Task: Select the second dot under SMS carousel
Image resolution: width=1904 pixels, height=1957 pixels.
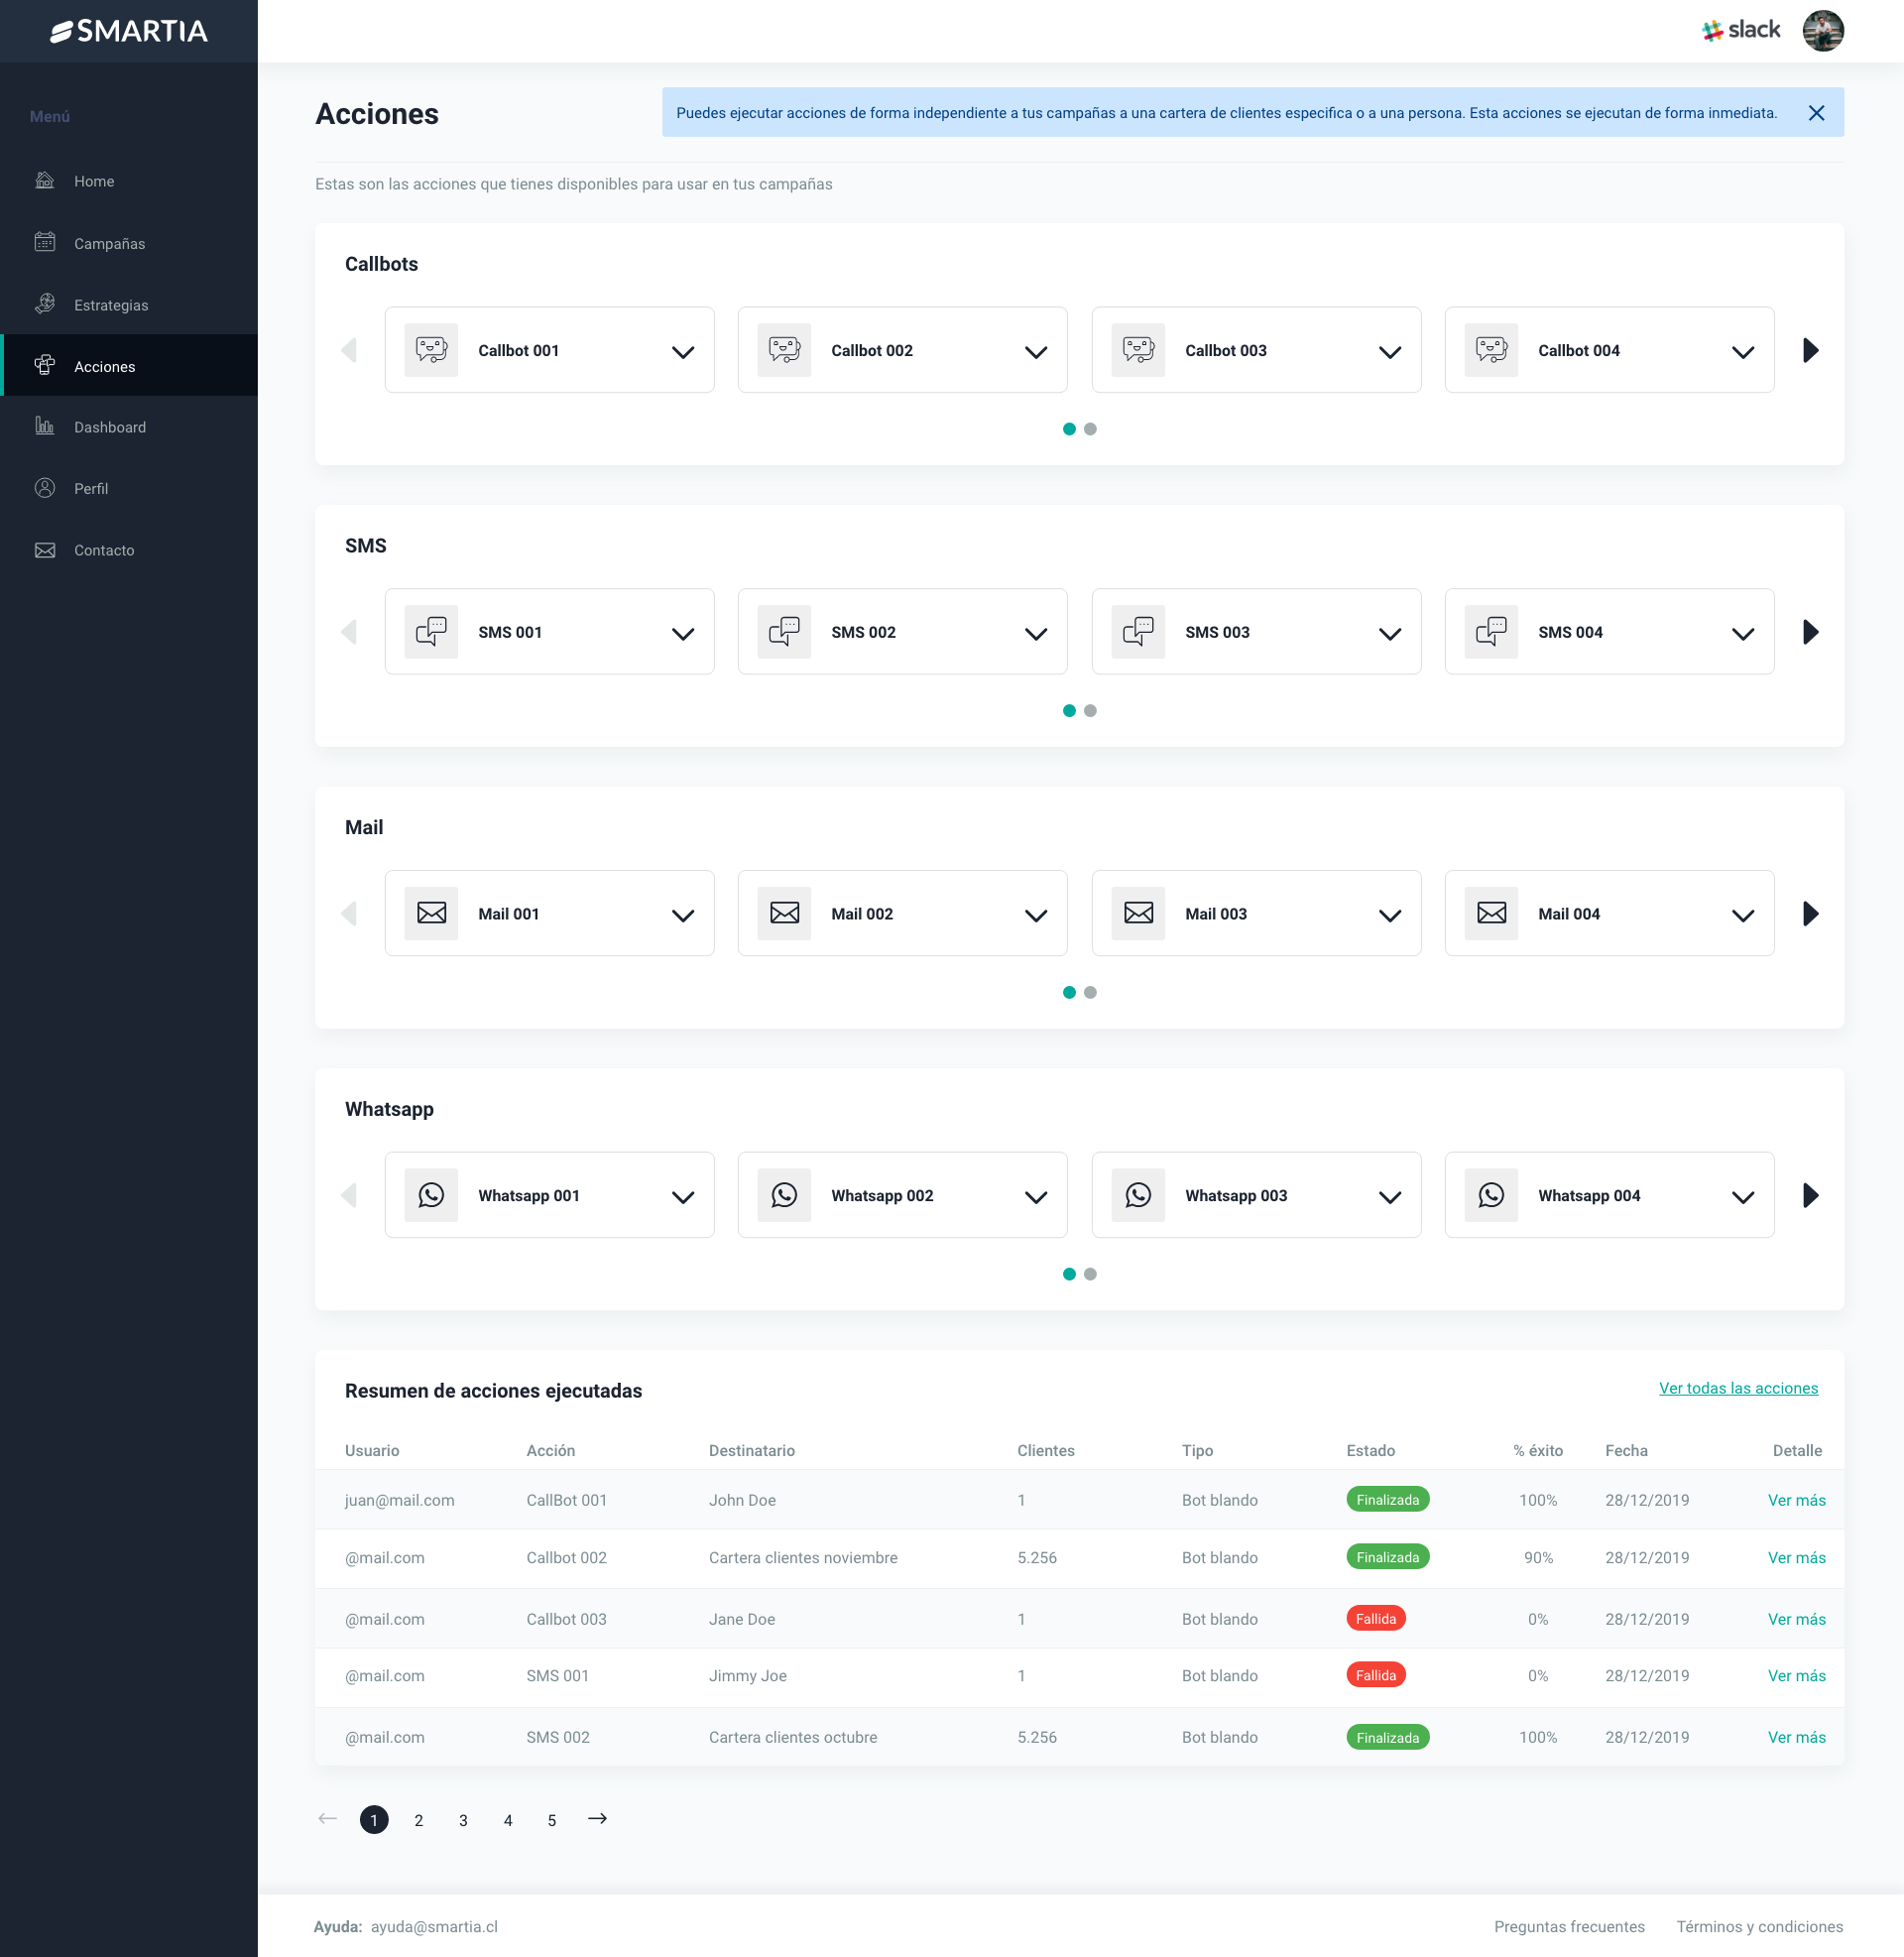Action: coord(1090,710)
